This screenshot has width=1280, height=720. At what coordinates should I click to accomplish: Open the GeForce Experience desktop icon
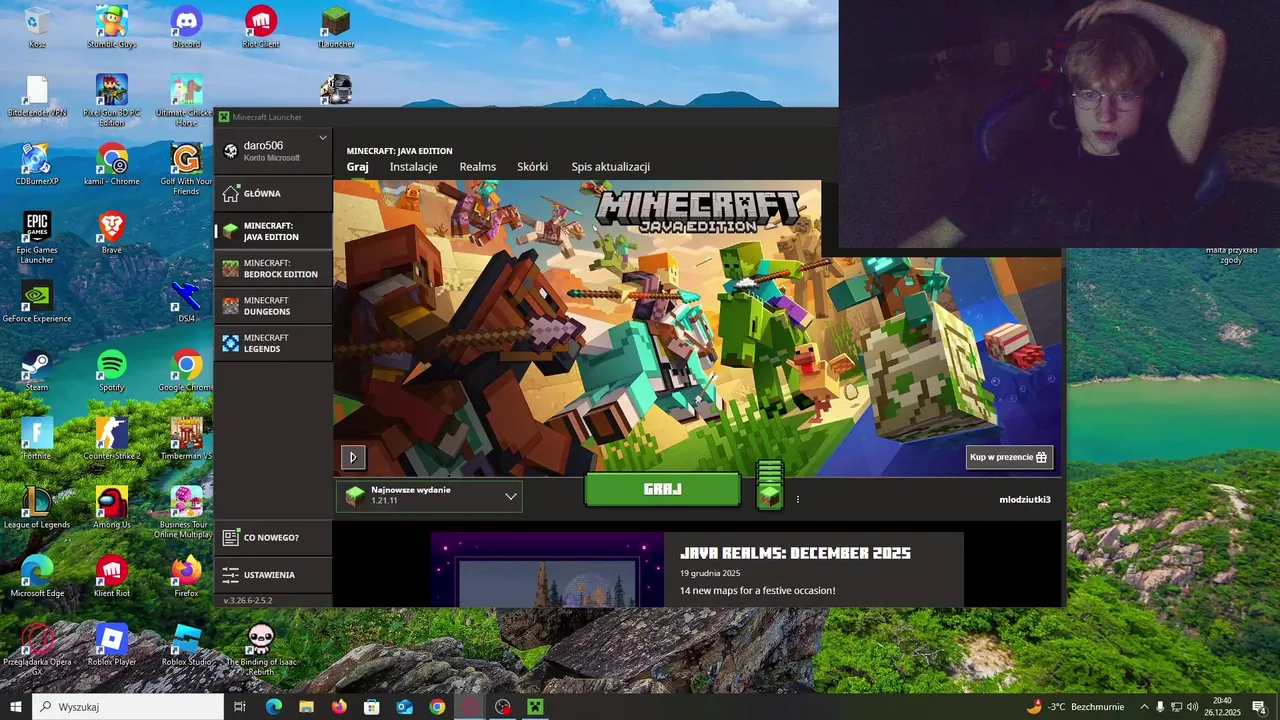(x=37, y=301)
